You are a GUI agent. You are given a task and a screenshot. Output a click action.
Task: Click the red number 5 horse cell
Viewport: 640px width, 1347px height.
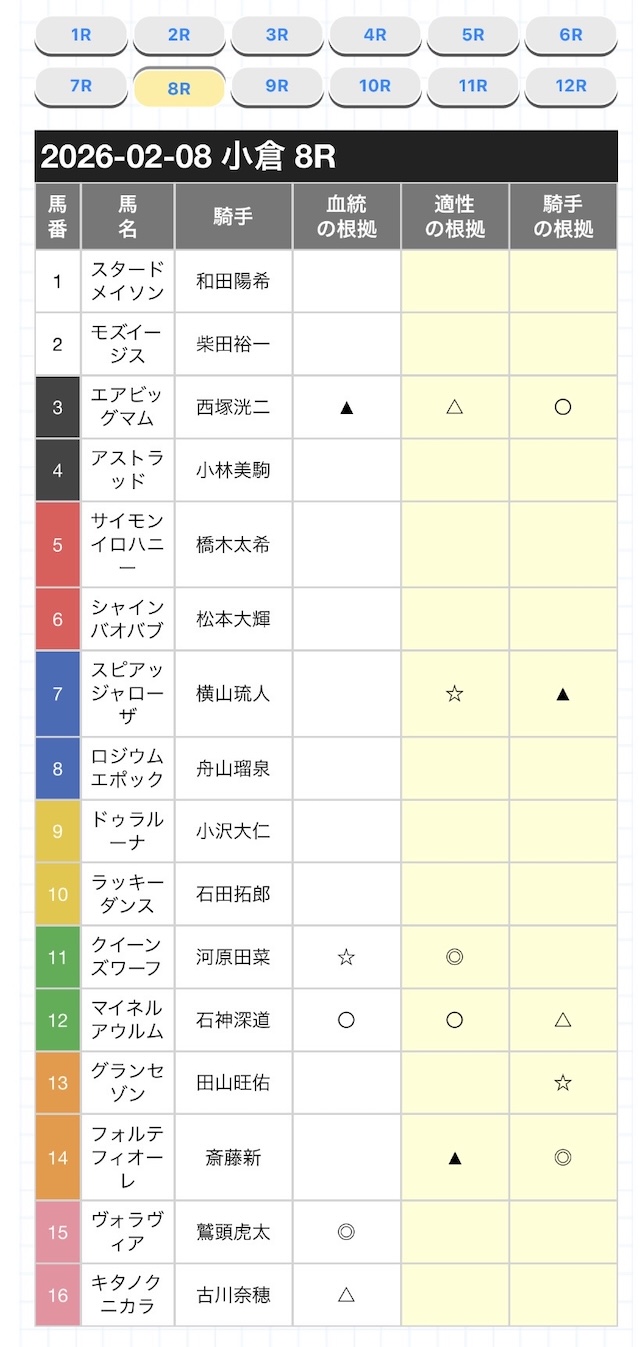point(57,545)
